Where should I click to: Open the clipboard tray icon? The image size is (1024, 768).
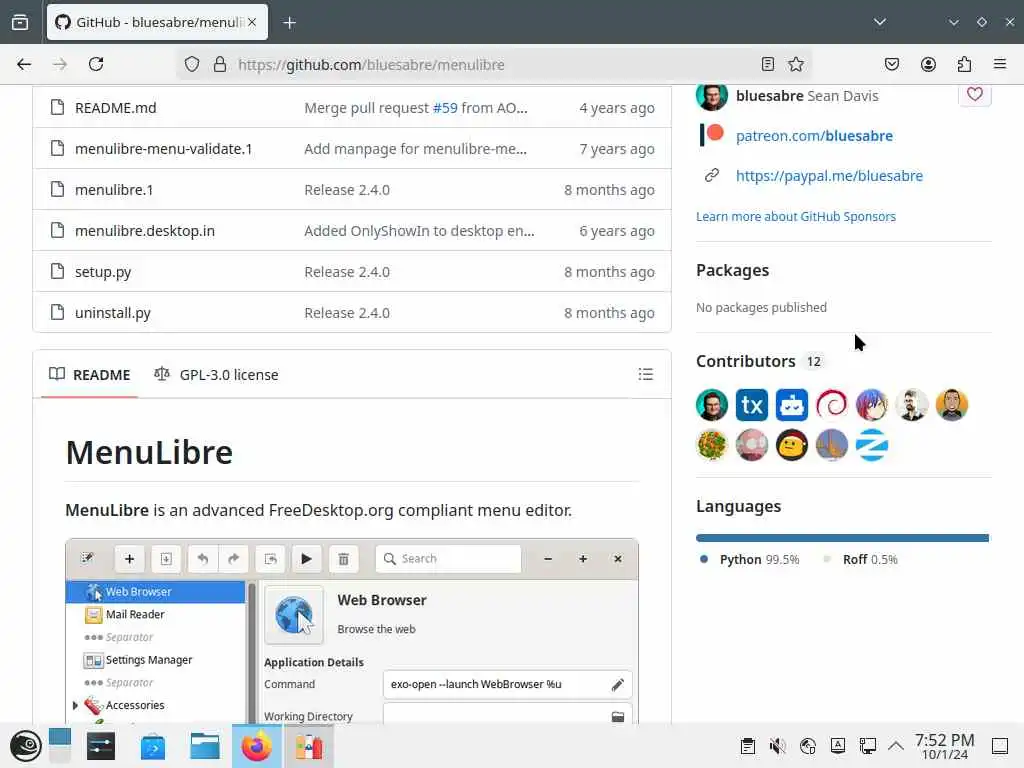748,746
